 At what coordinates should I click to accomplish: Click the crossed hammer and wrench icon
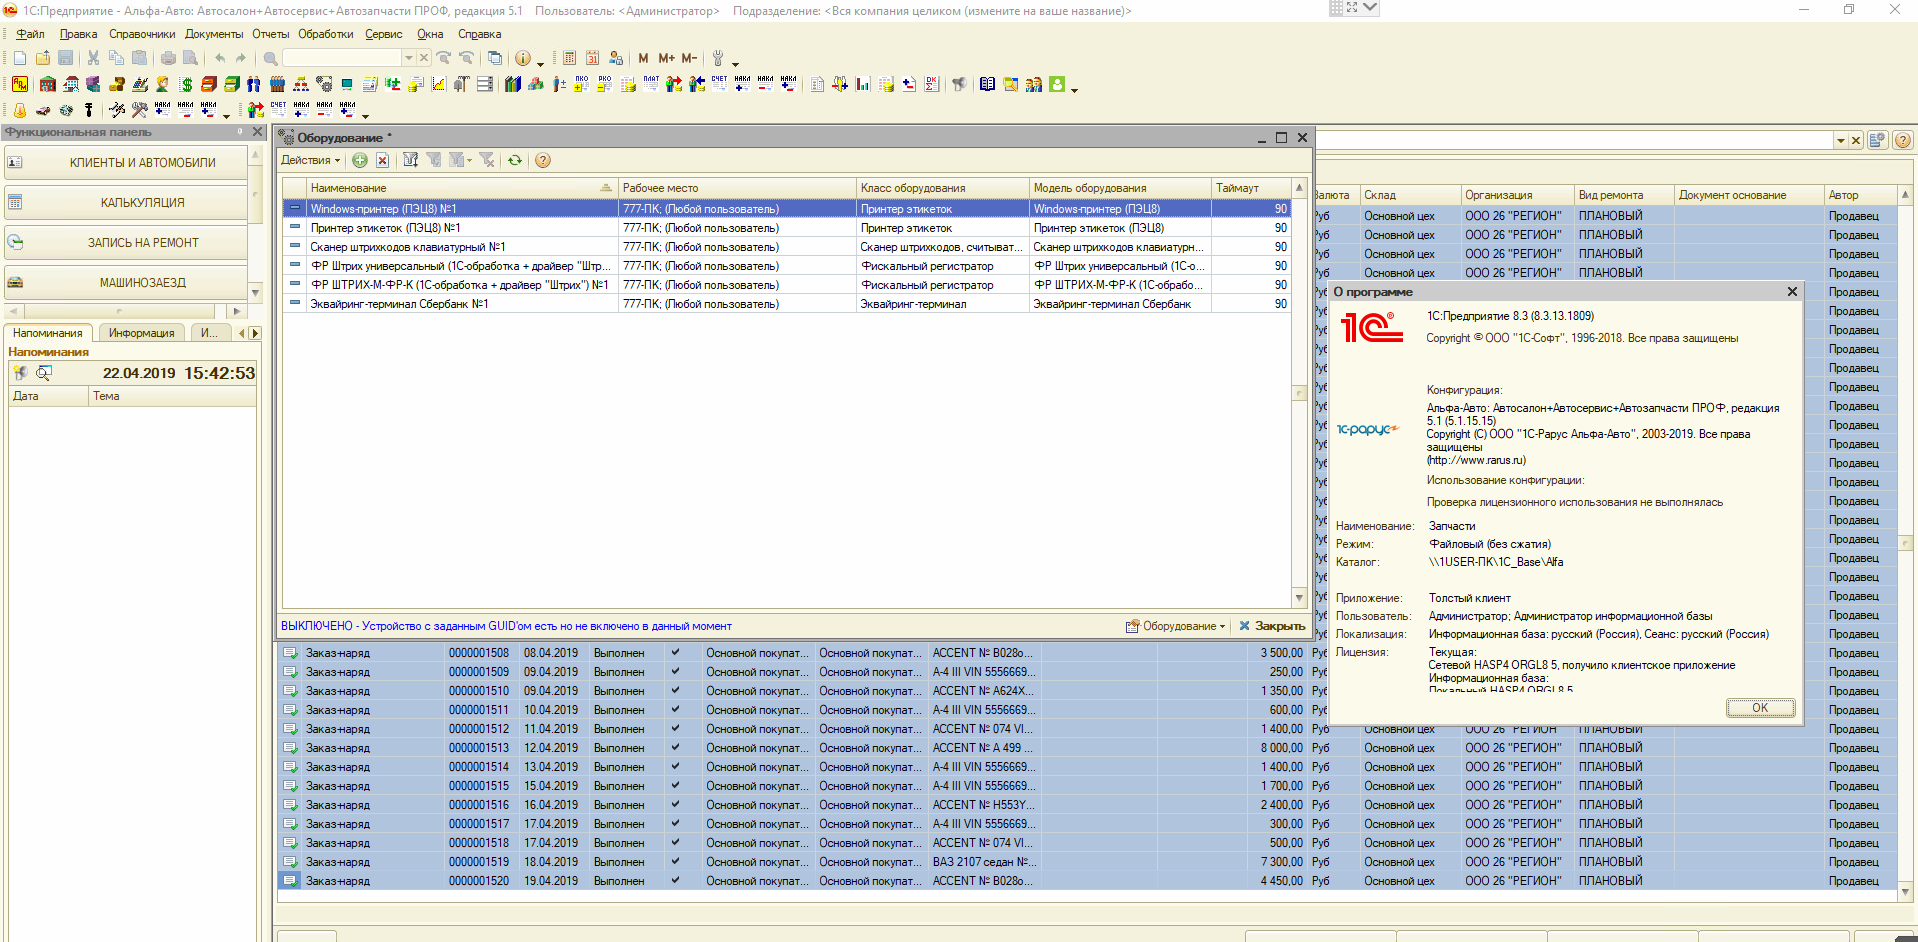tap(139, 109)
